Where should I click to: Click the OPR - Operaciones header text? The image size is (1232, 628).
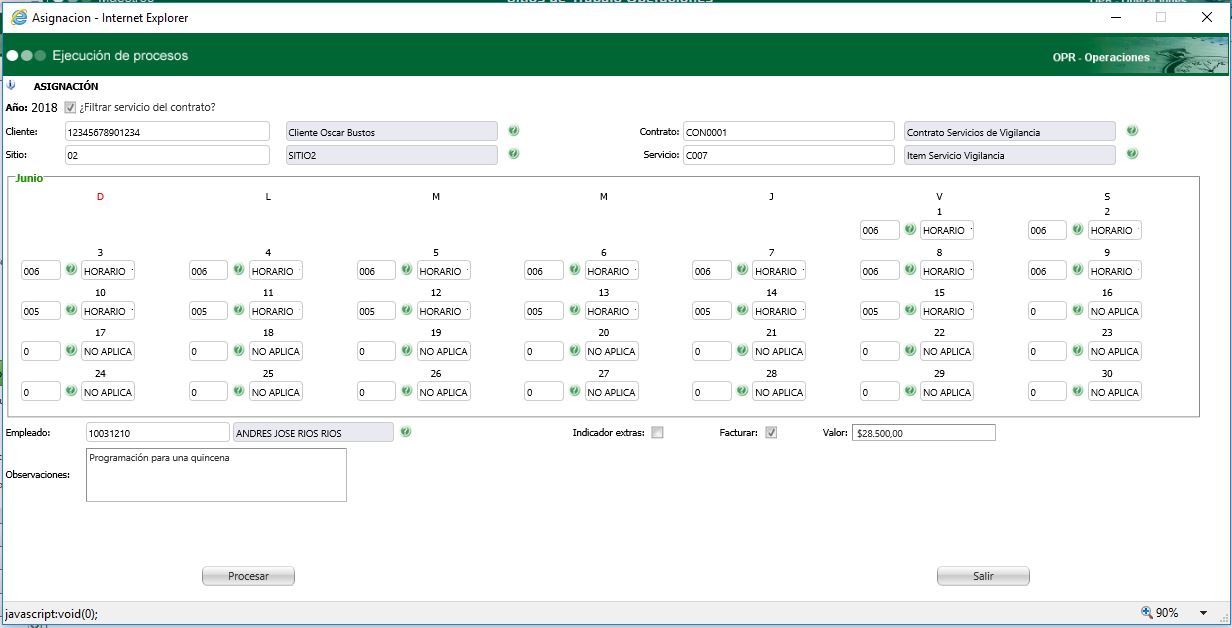click(x=1101, y=58)
